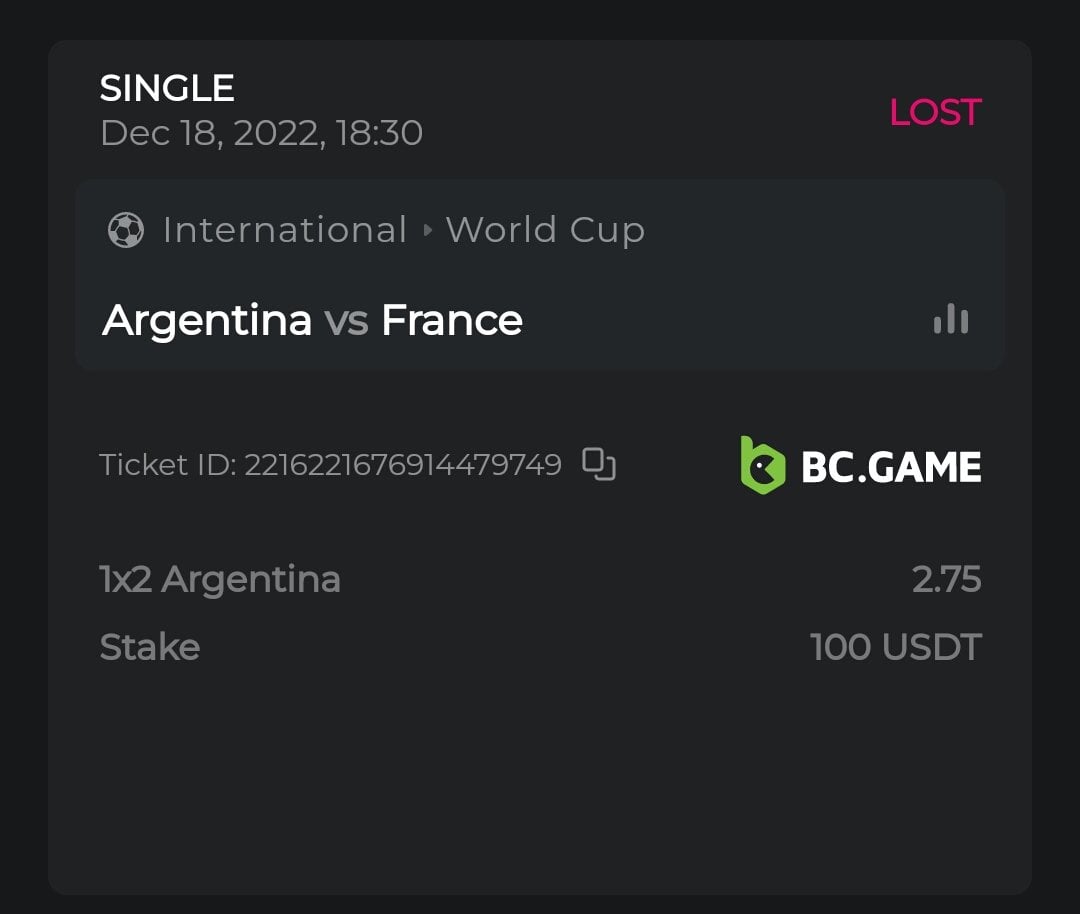Click the 'vs' text in match title
The height and width of the screenshot is (914, 1080).
coord(346,320)
